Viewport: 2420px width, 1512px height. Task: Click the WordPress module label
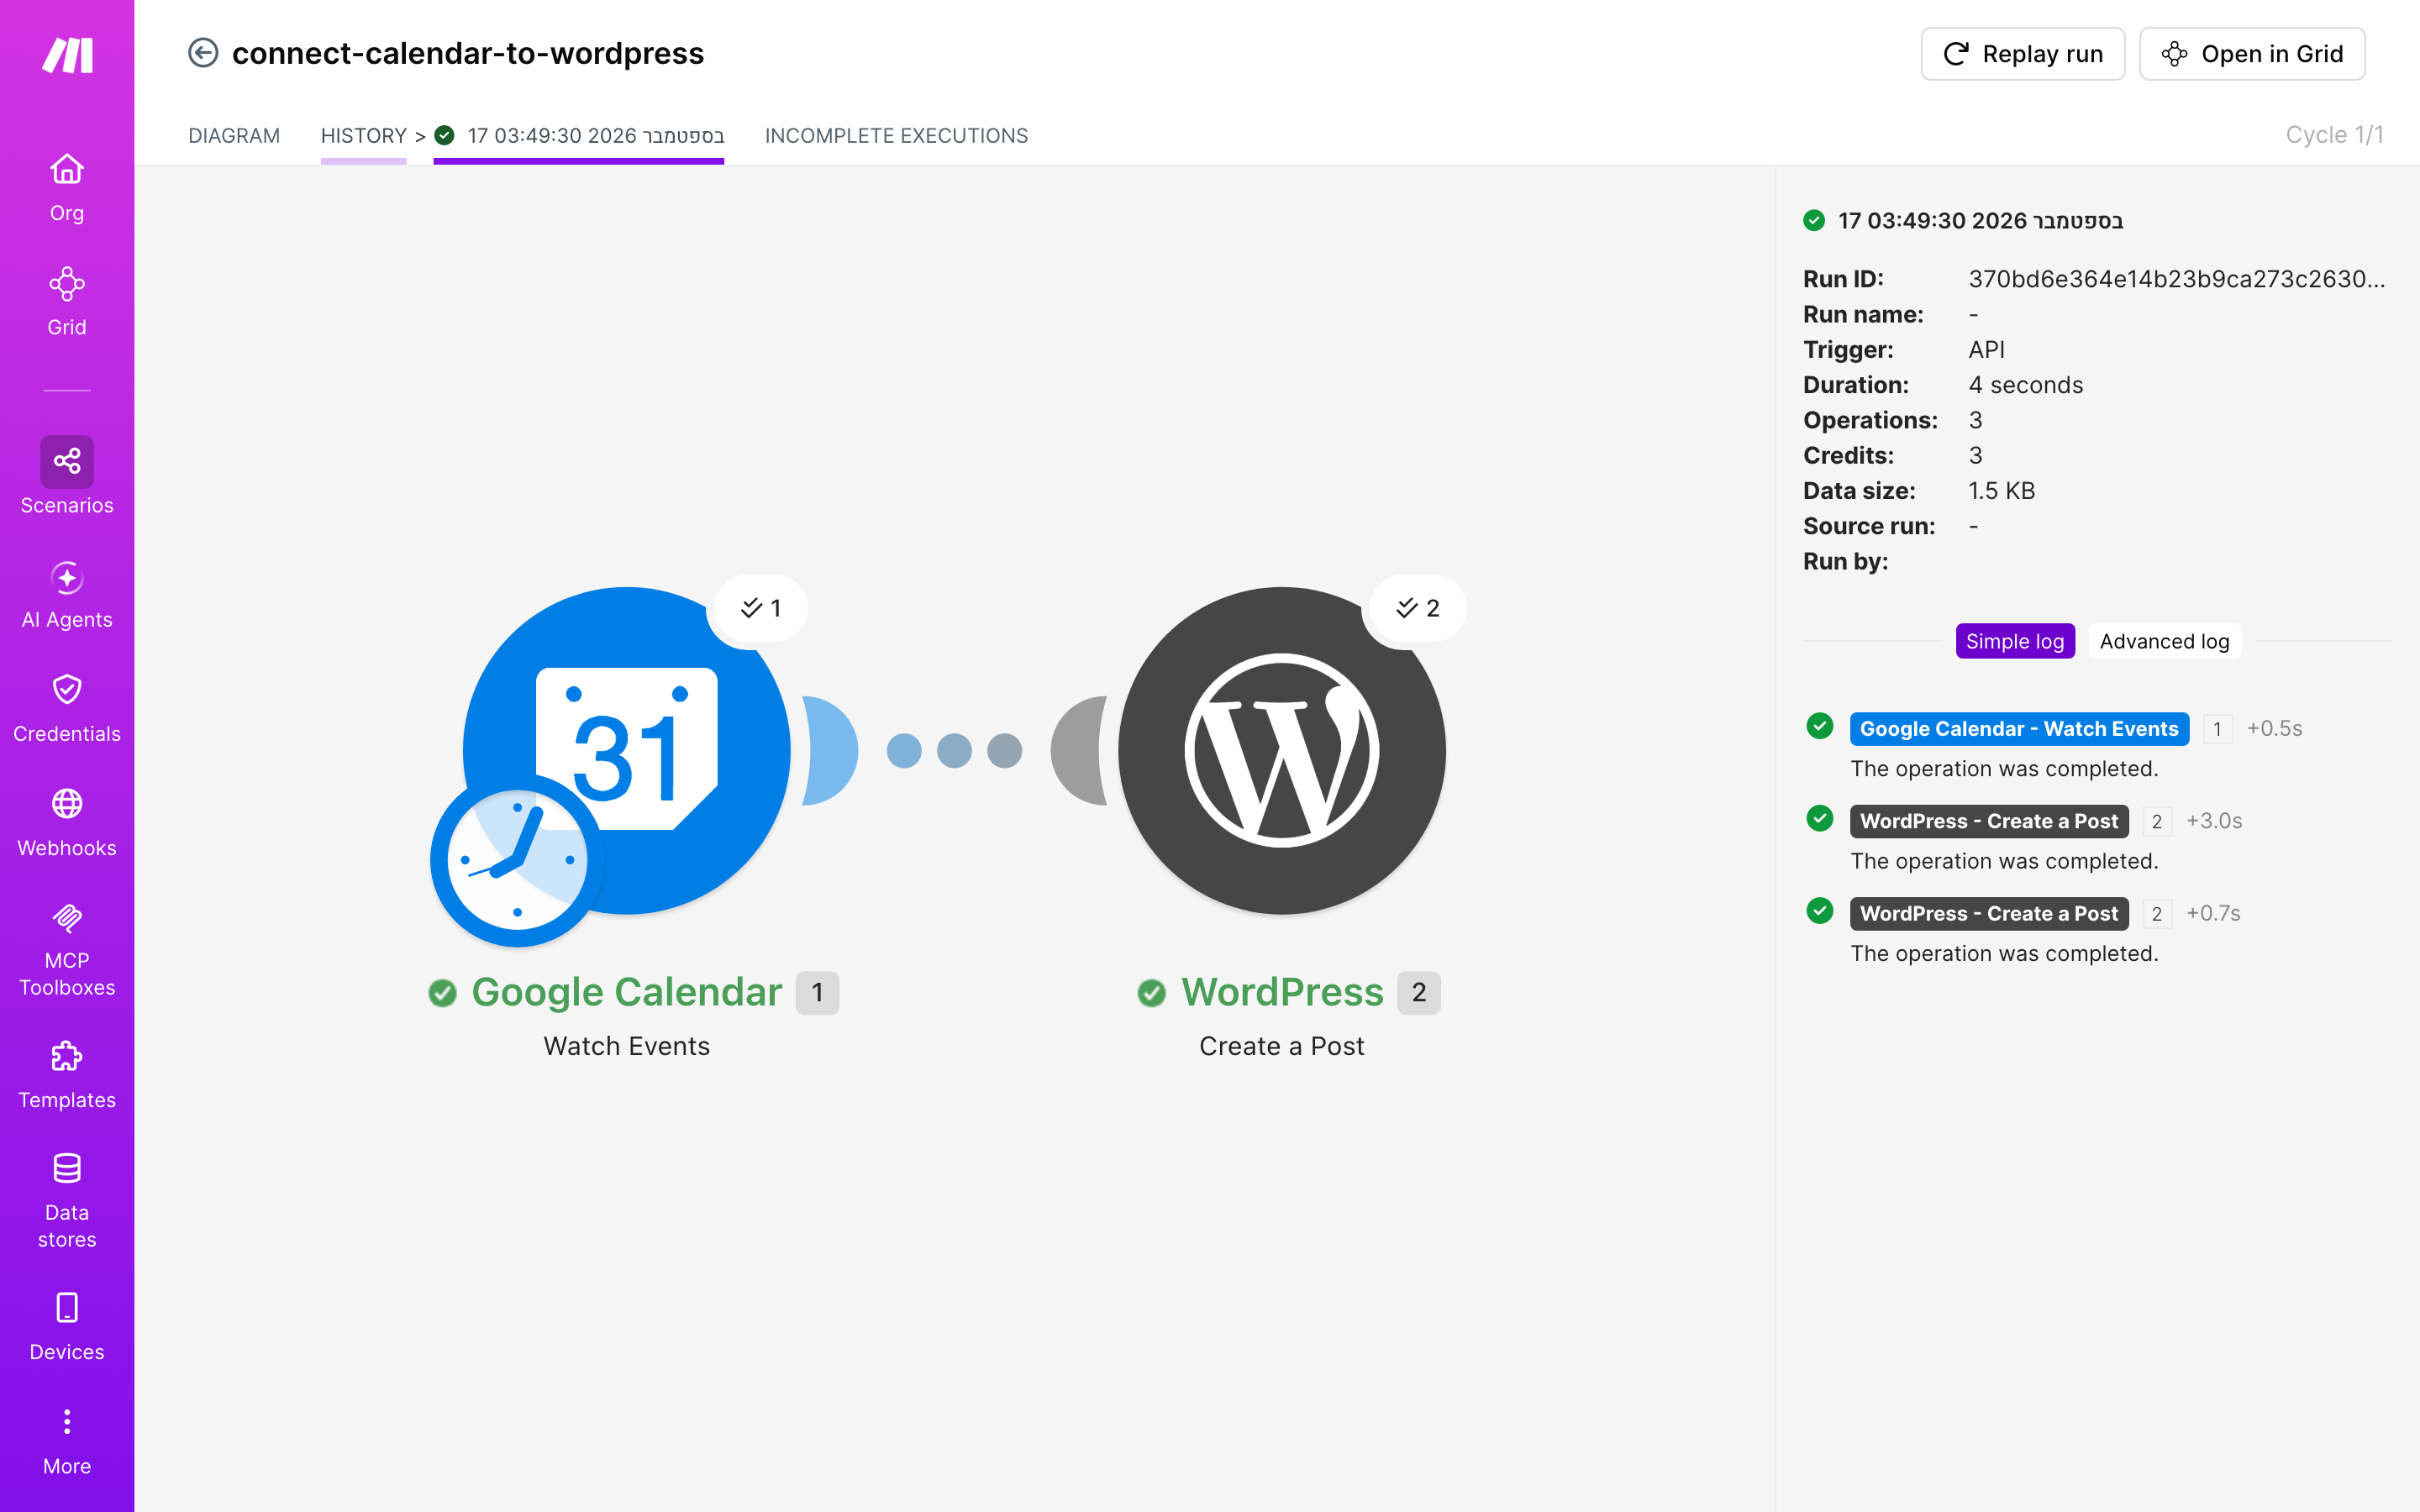click(1282, 992)
